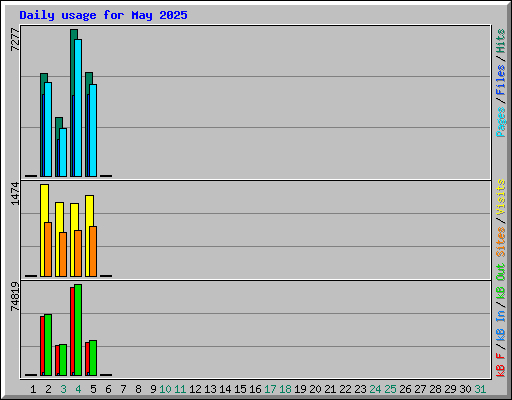This screenshot has height=400, width=512.
Task: Click the Hits legend label
Action: (500, 41)
